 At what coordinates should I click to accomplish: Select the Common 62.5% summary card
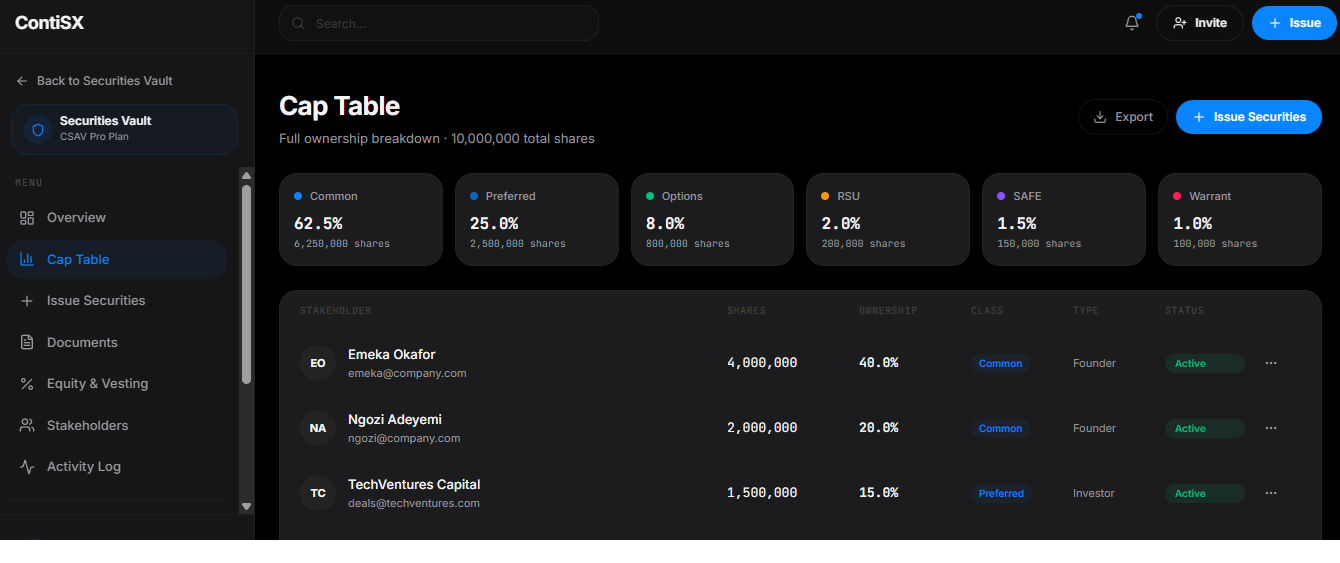[361, 220]
